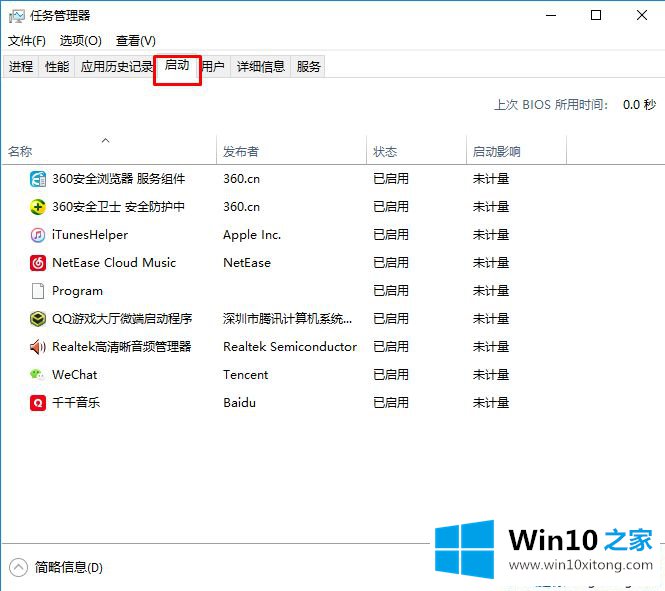
Task: Click publisher 深圳市腾讯计算机系统 cell
Action: click(x=288, y=318)
